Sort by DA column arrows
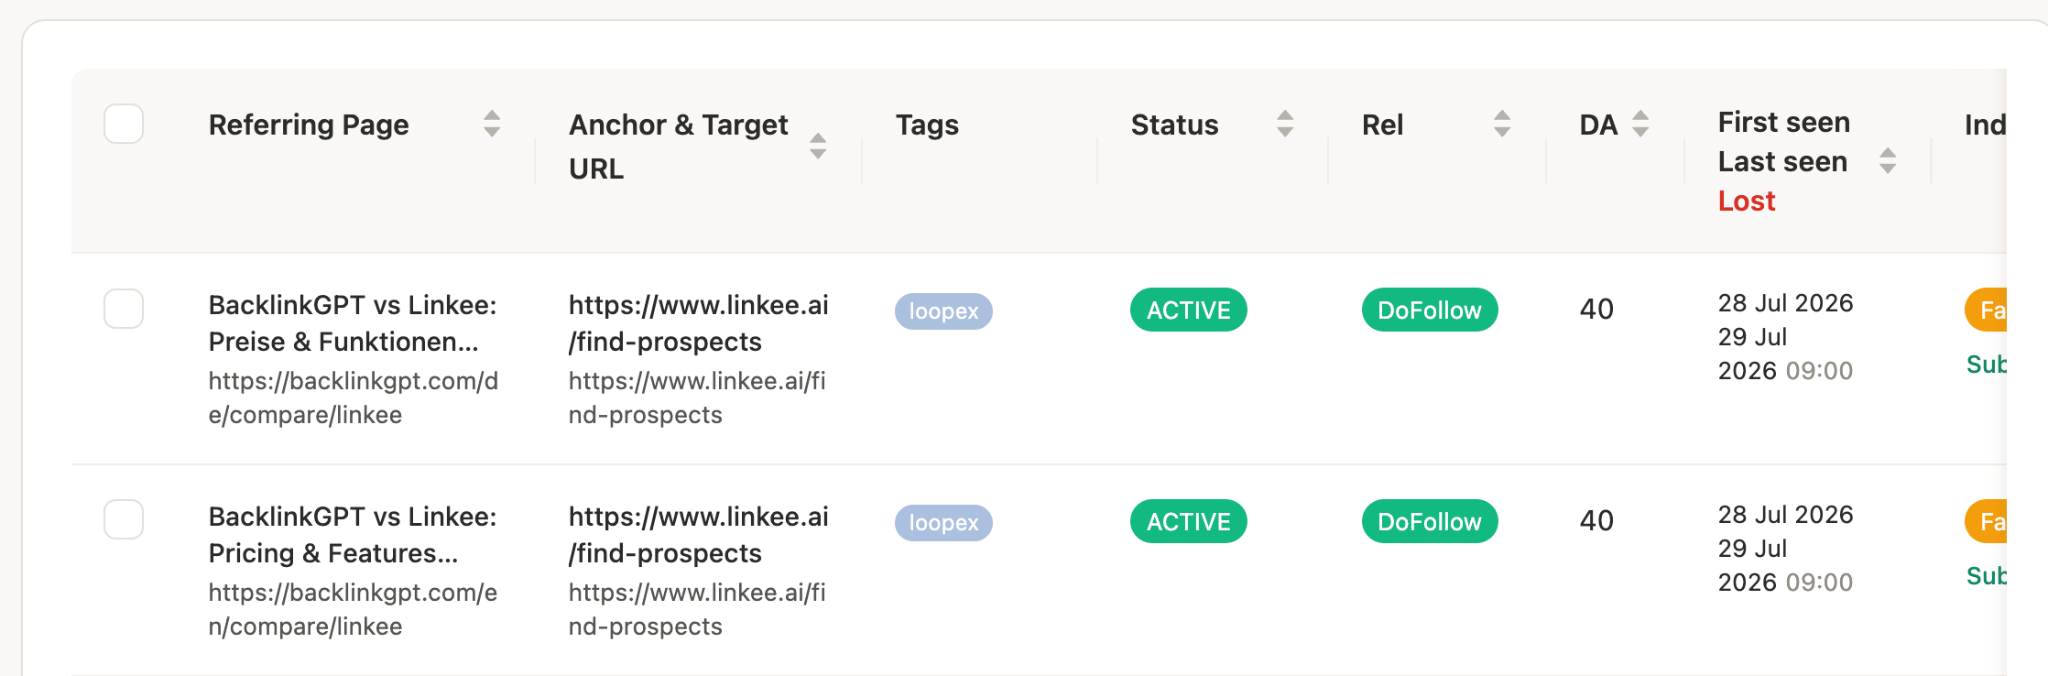The width and height of the screenshot is (2048, 676). 1640,124
